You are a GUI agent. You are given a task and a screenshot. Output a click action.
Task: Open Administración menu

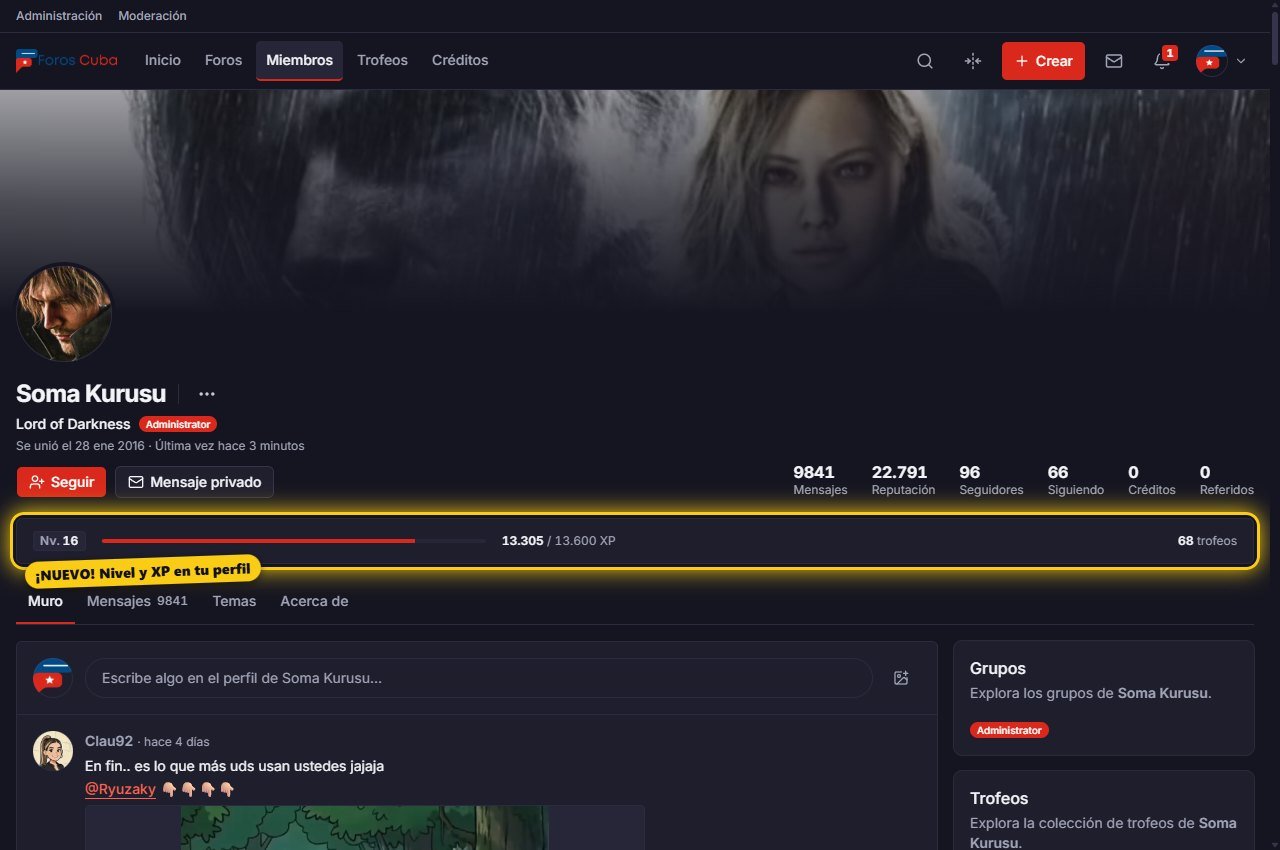coord(59,16)
